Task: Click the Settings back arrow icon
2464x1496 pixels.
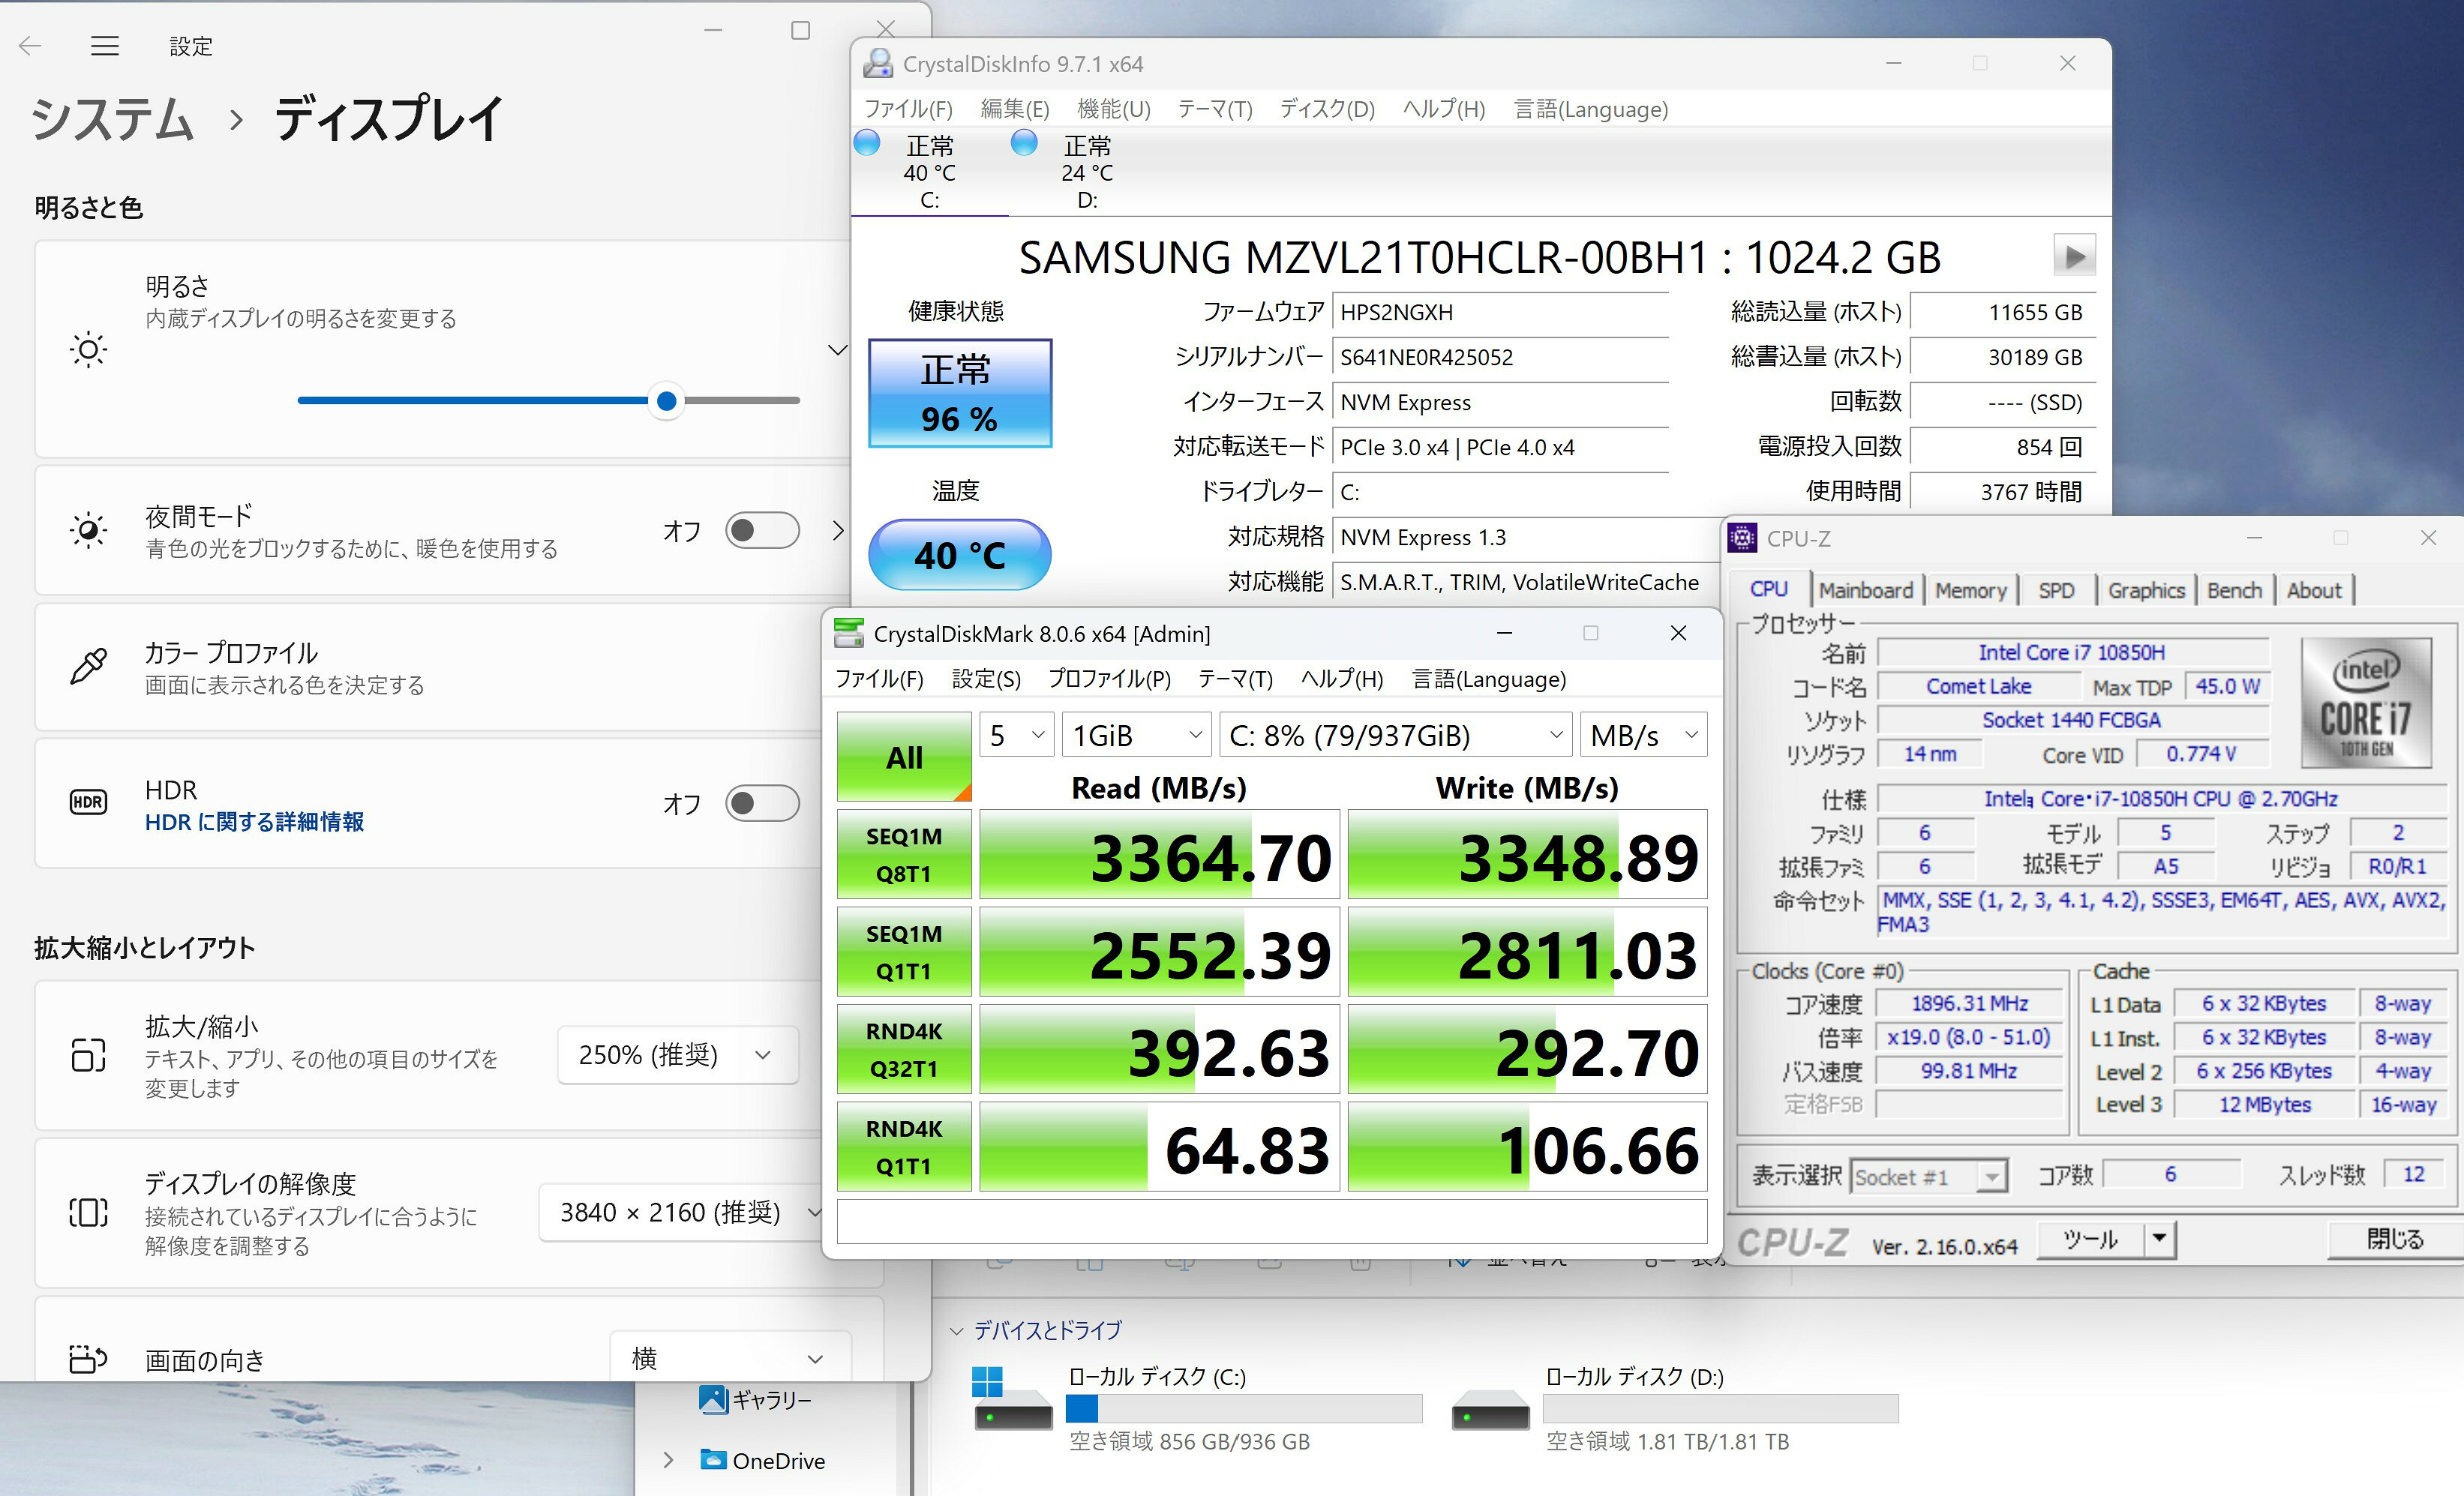Action: pos(30,46)
